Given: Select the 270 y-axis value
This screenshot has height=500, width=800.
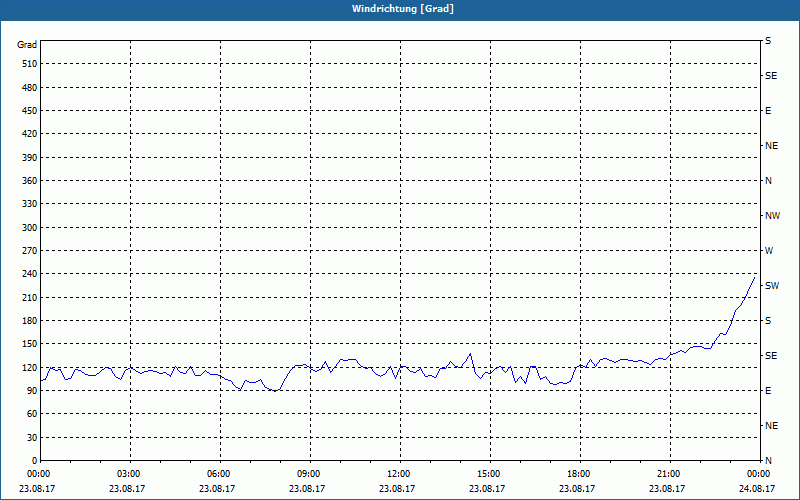Looking at the screenshot, I should [30, 251].
